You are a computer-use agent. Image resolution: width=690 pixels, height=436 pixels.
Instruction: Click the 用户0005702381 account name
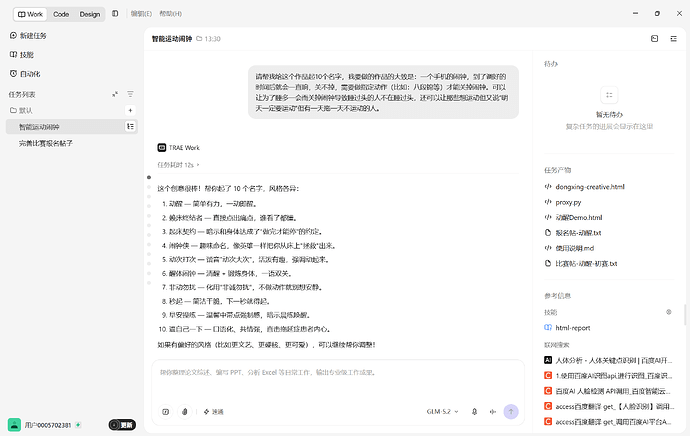[x=48, y=425]
